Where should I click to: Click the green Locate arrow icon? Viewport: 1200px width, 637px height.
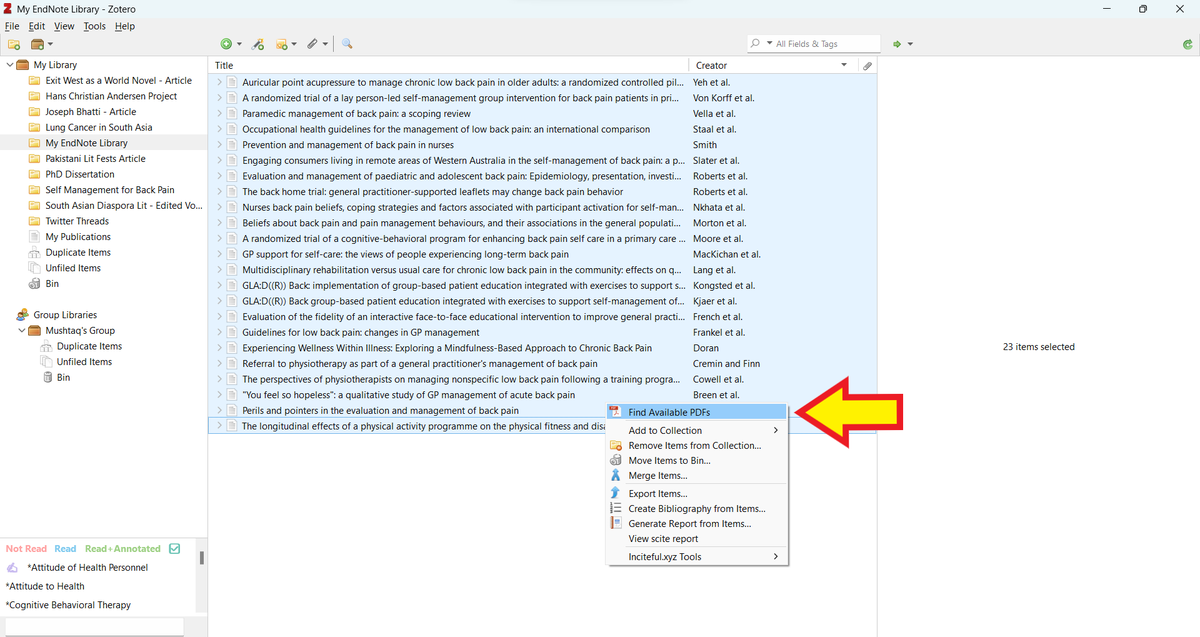(x=897, y=44)
